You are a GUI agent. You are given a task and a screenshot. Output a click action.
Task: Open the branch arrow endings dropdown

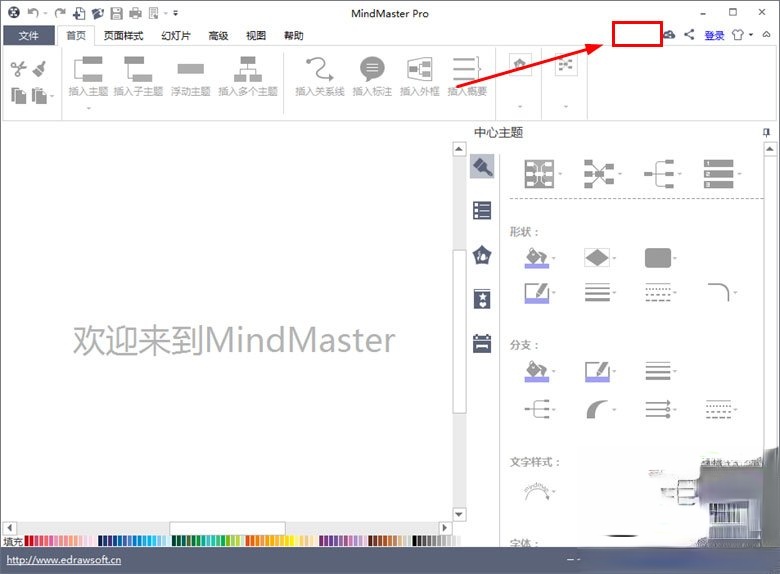660,409
